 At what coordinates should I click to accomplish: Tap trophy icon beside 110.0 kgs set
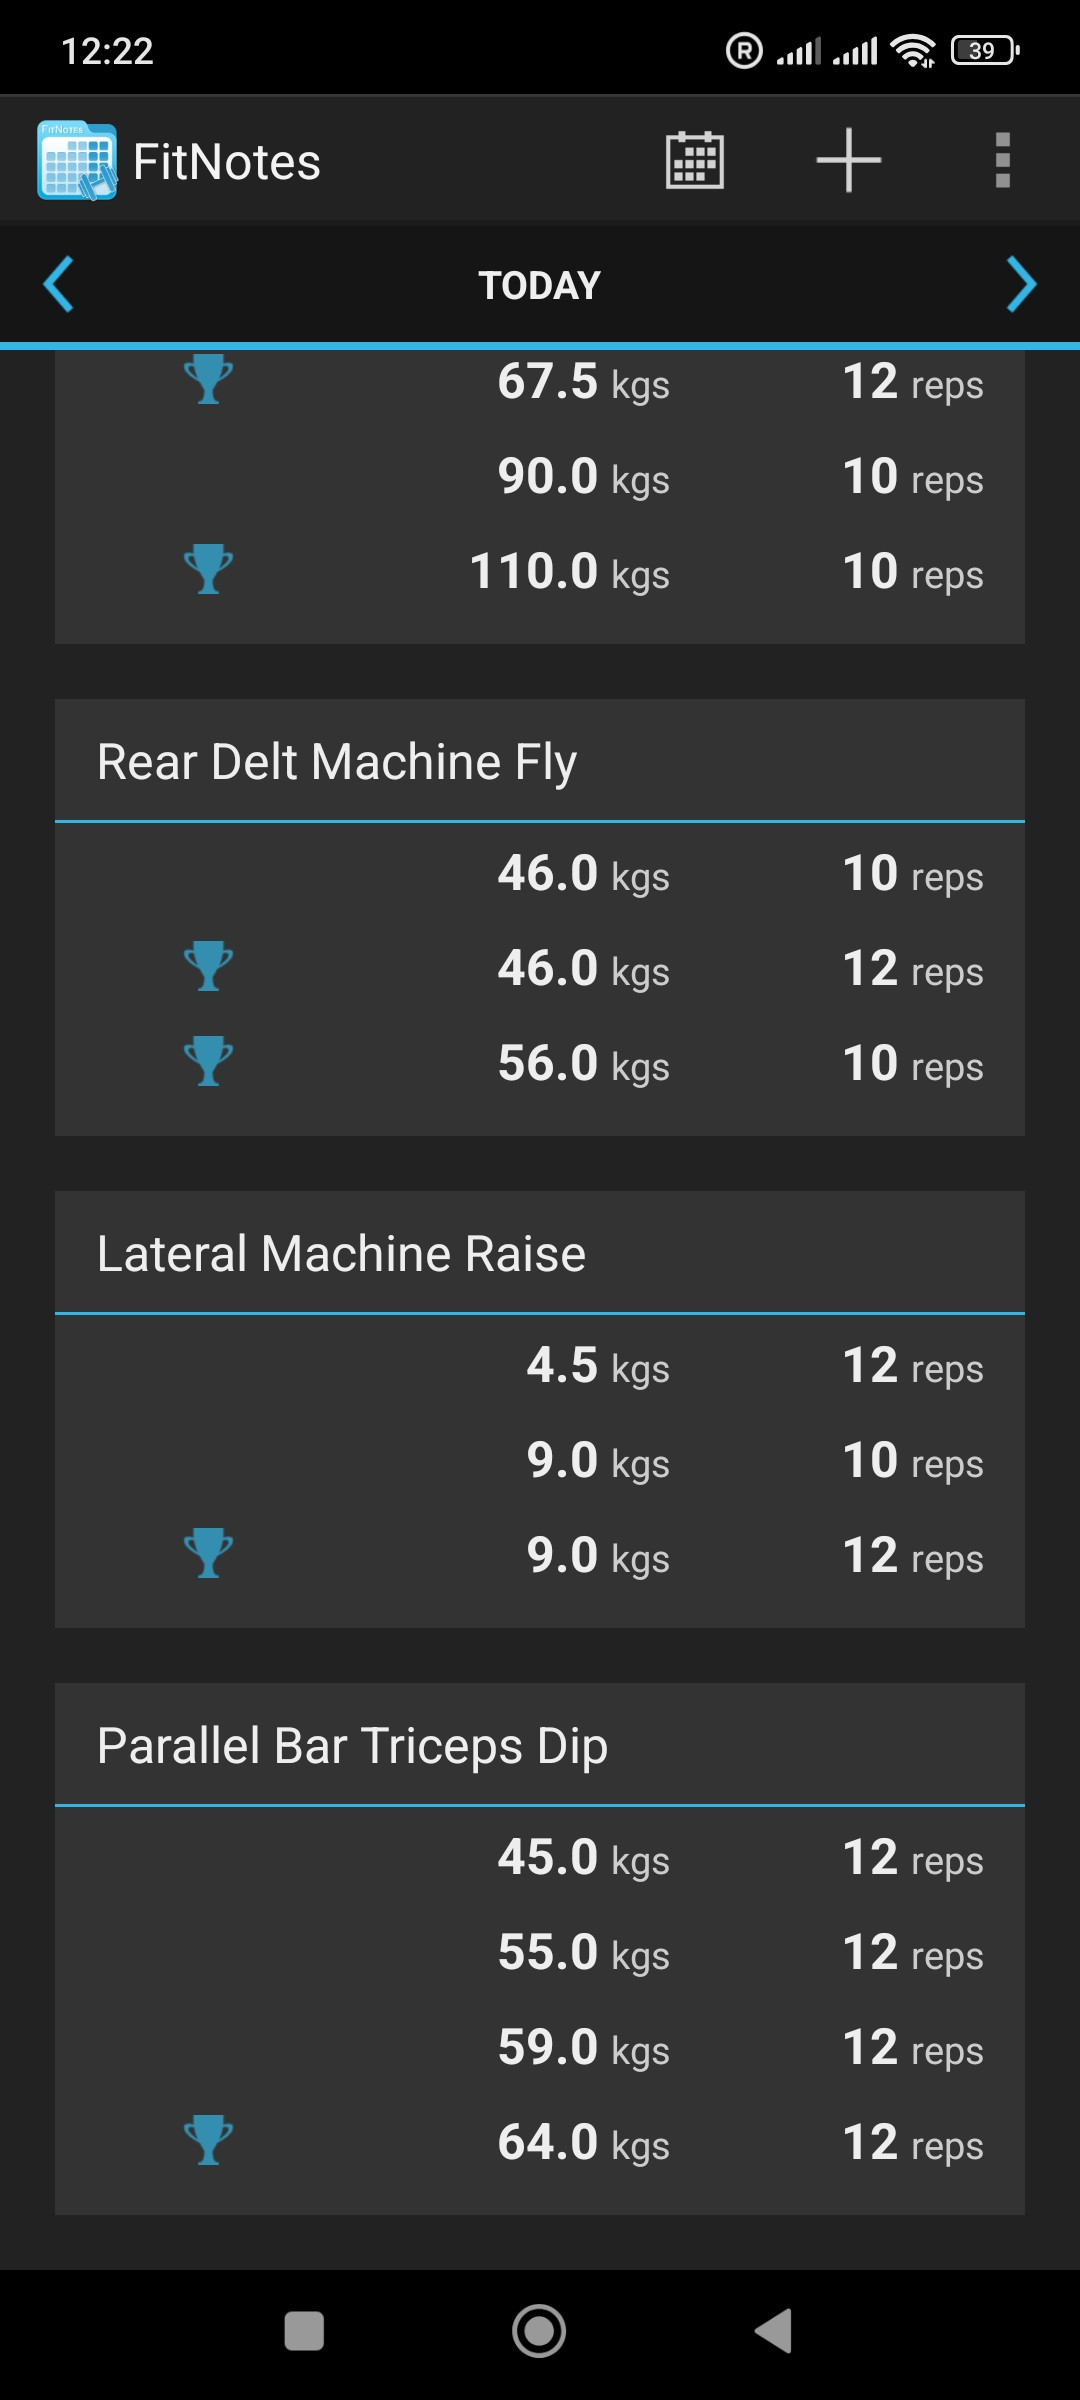coord(208,570)
